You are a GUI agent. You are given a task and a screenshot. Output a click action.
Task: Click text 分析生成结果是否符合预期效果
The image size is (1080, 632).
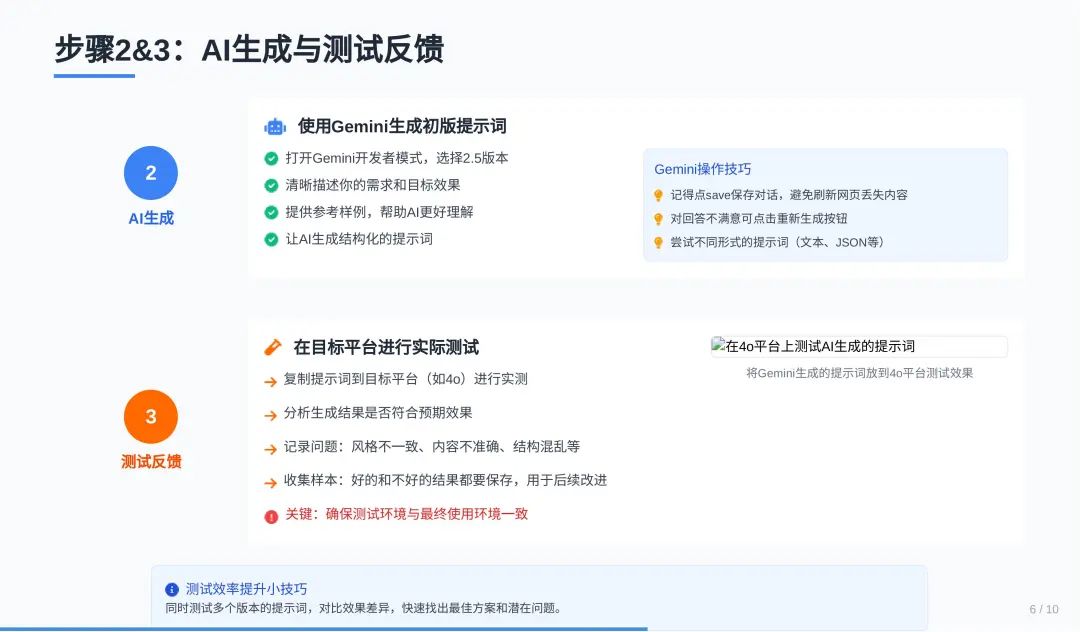click(x=378, y=412)
